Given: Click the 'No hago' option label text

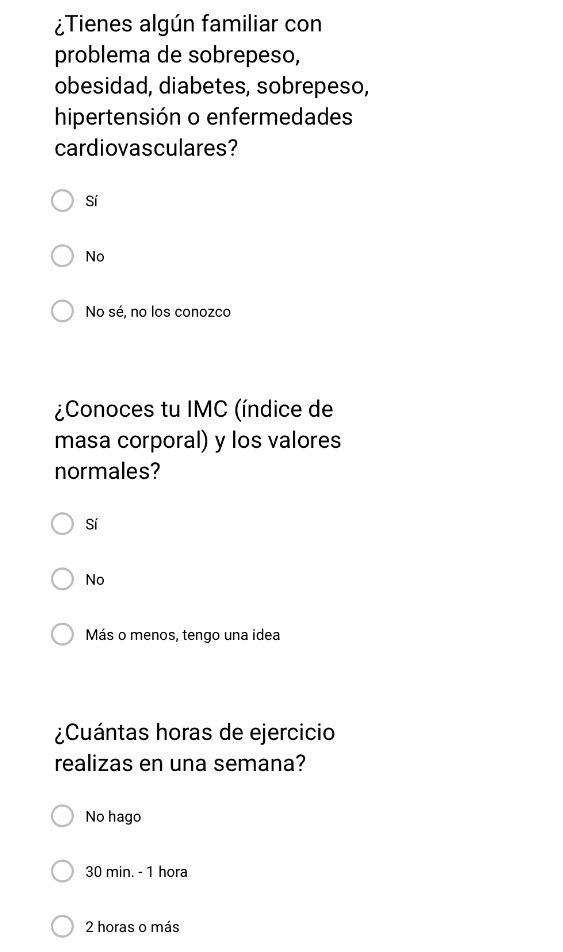Looking at the screenshot, I should coord(113,817).
